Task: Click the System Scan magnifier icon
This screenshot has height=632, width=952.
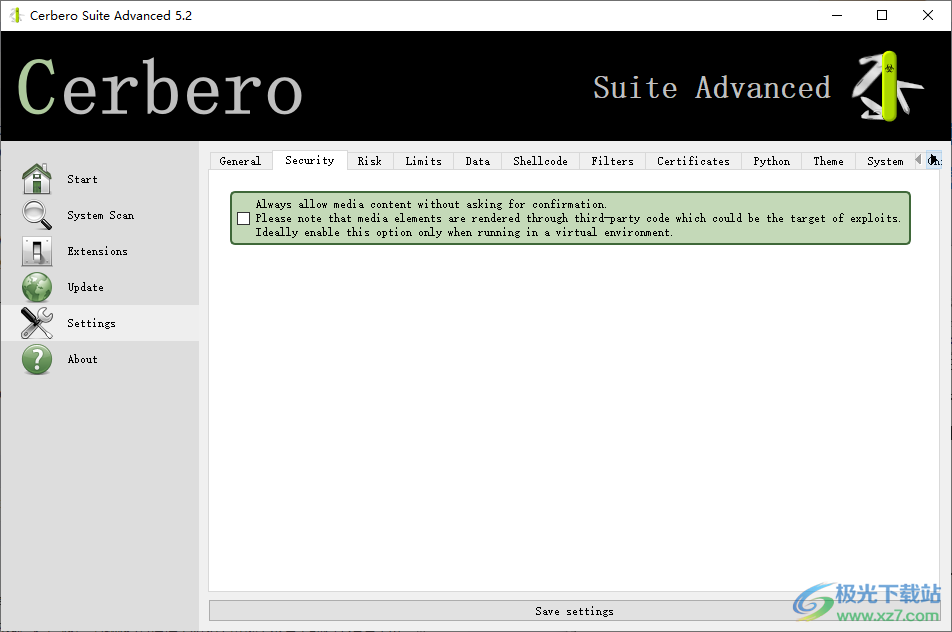Action: pyautogui.click(x=37, y=215)
